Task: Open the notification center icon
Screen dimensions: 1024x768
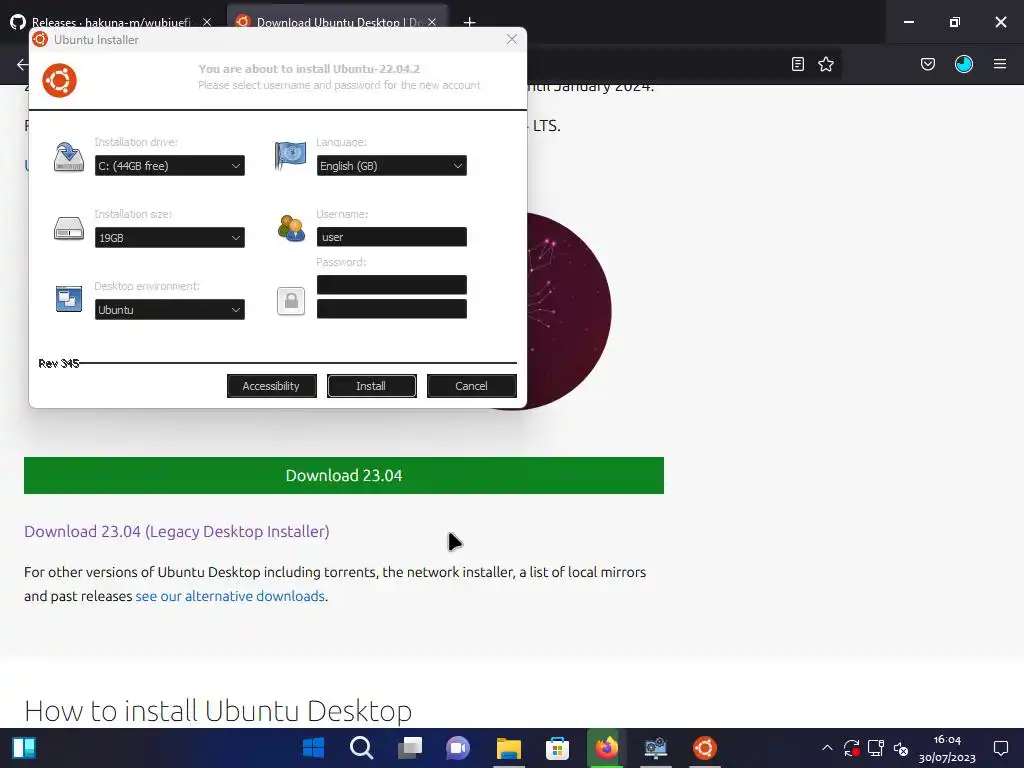Action: coord(1000,748)
